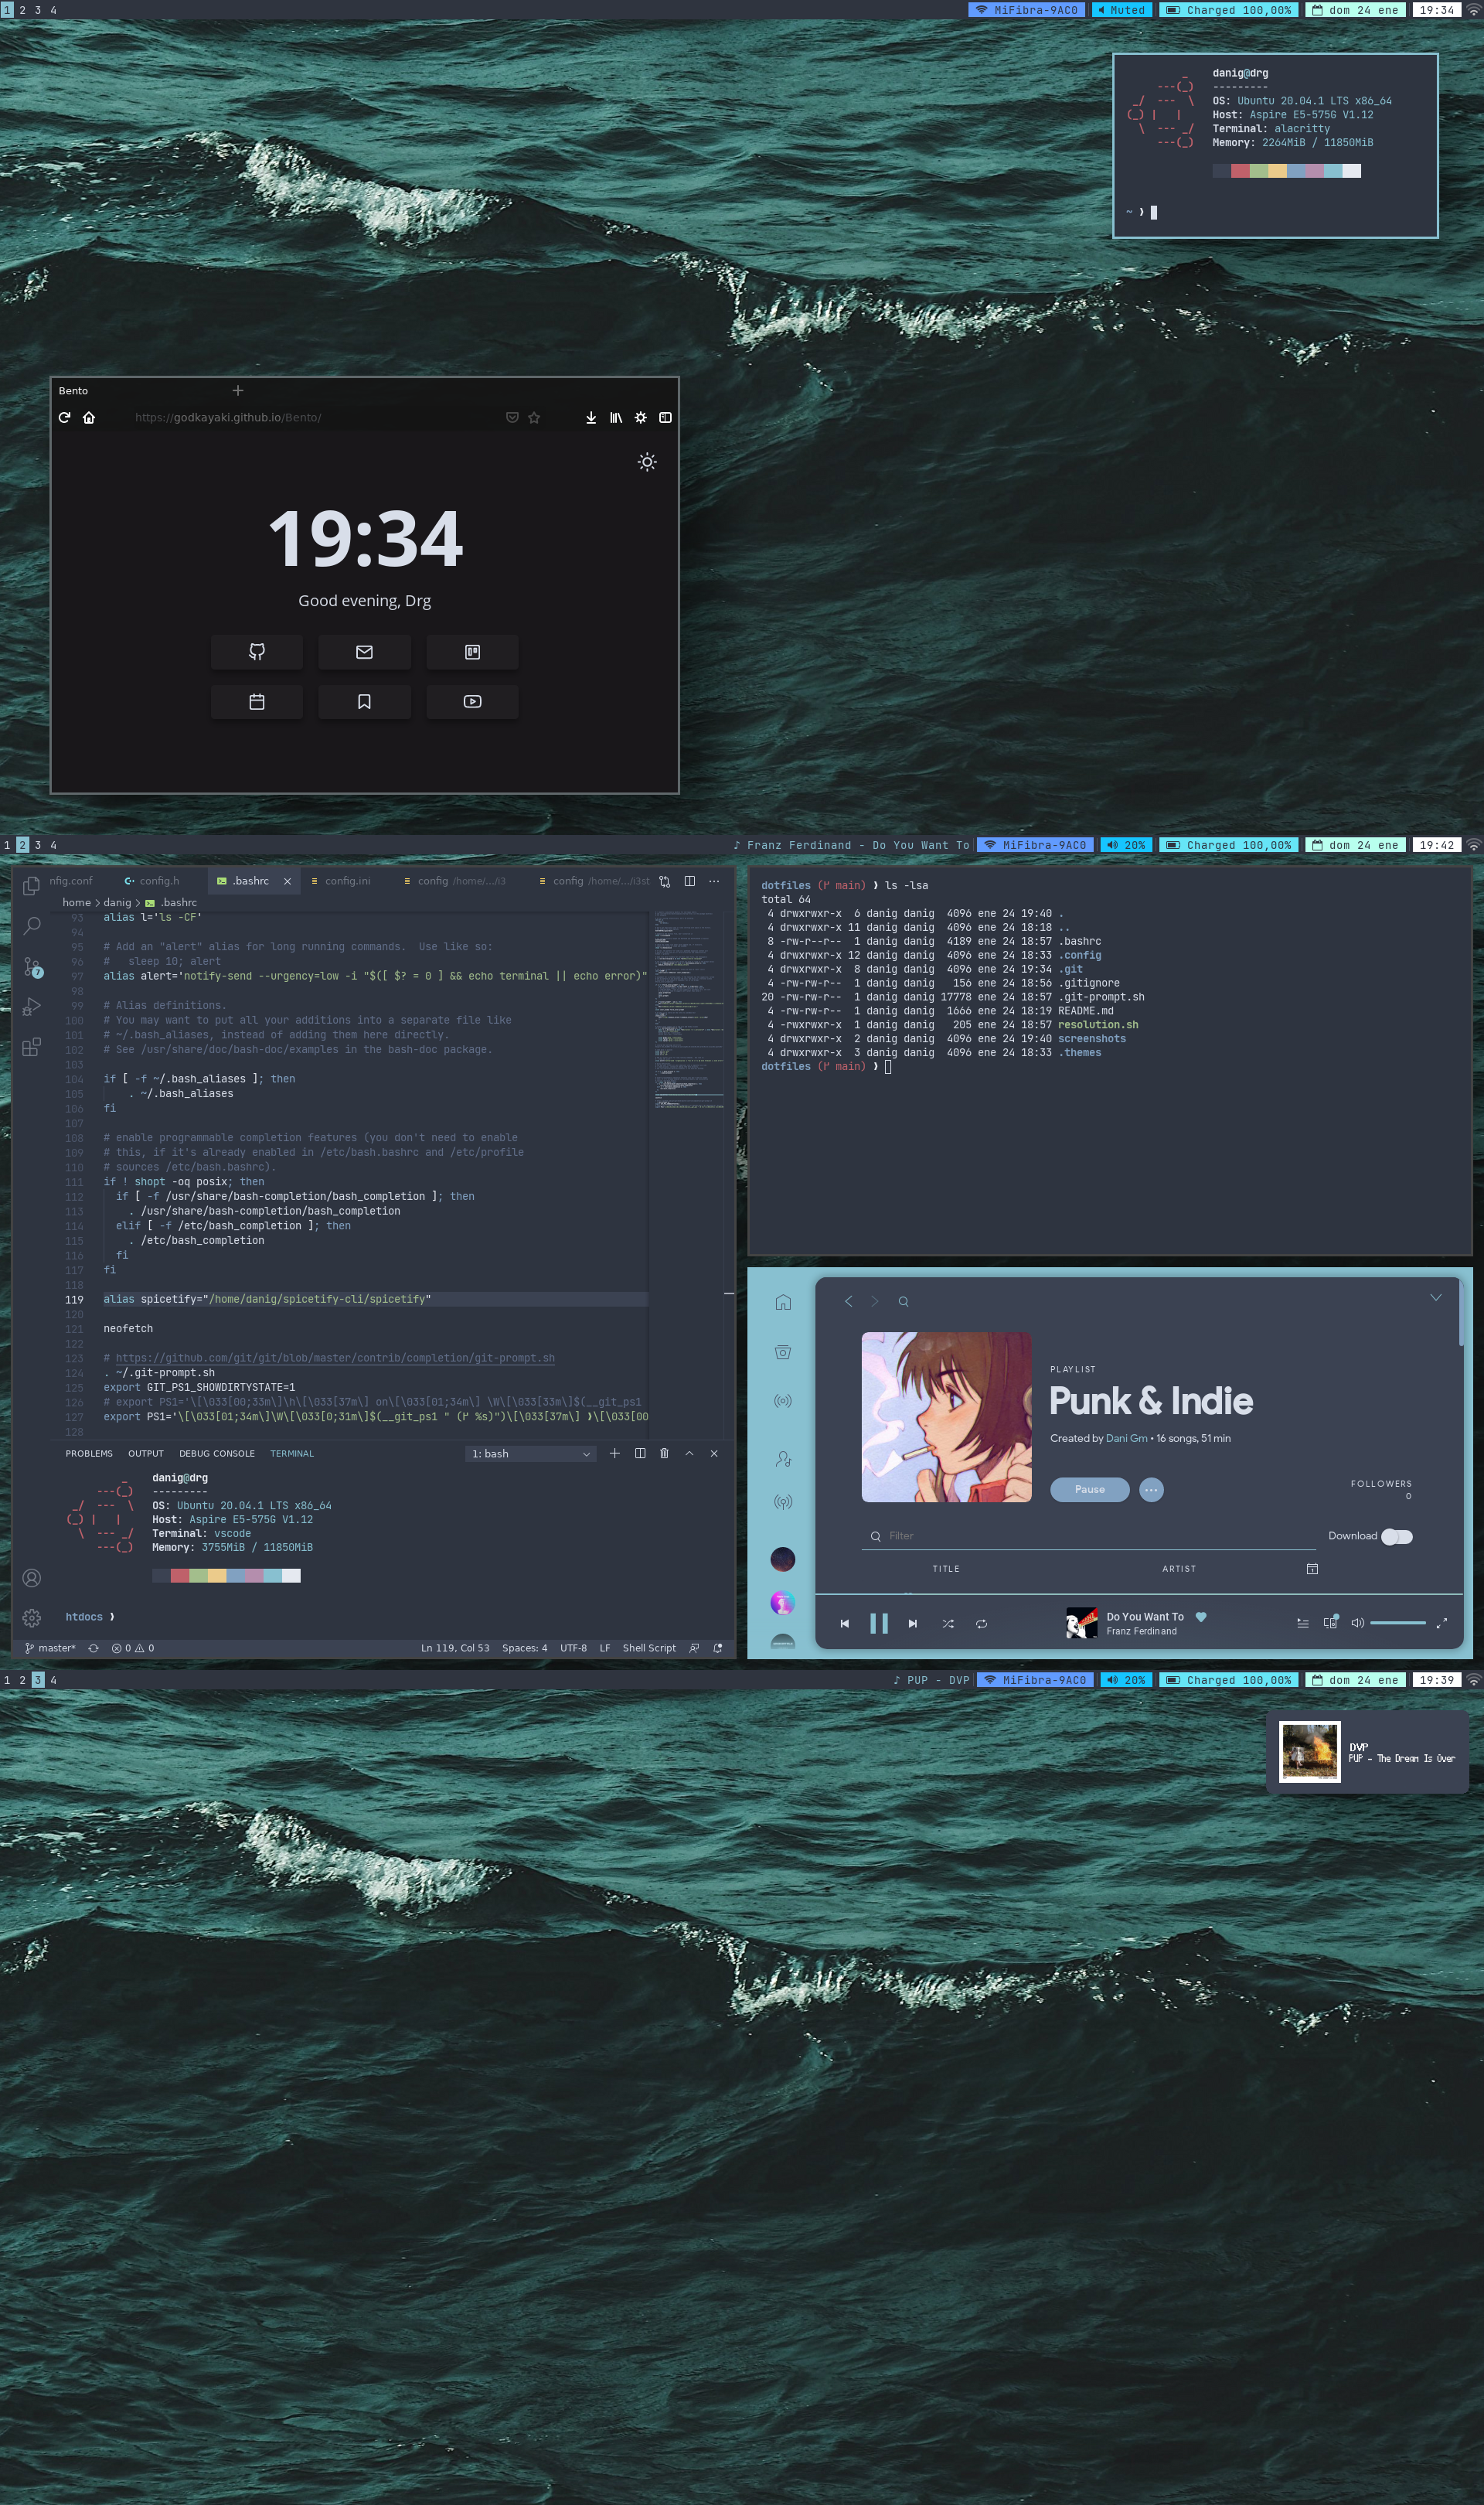Kill the terminal with the trash icon

pos(664,1453)
